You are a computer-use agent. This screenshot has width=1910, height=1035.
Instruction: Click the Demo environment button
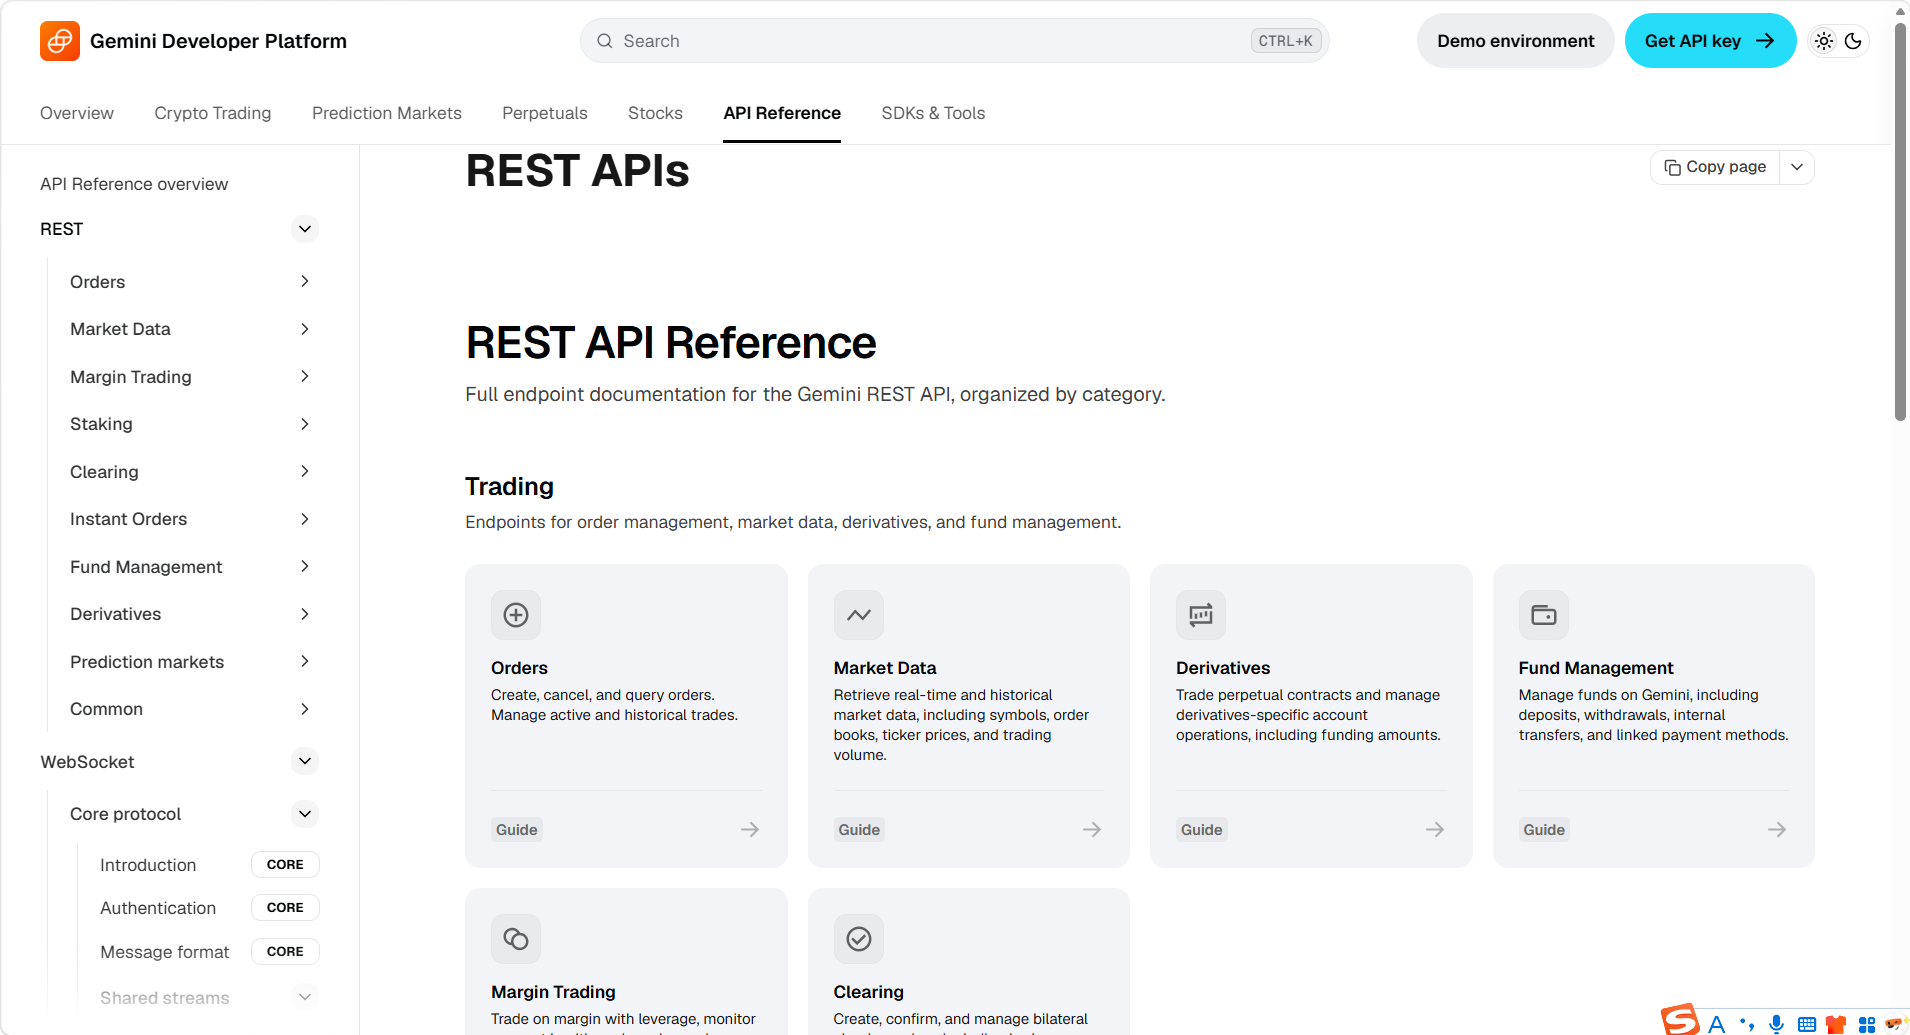pyautogui.click(x=1516, y=41)
